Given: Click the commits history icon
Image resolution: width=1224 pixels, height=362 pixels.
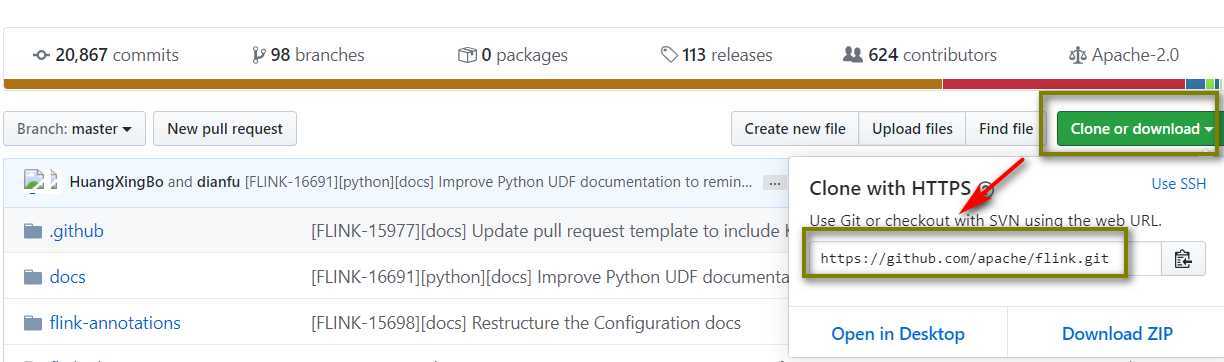Looking at the screenshot, I should (41, 55).
